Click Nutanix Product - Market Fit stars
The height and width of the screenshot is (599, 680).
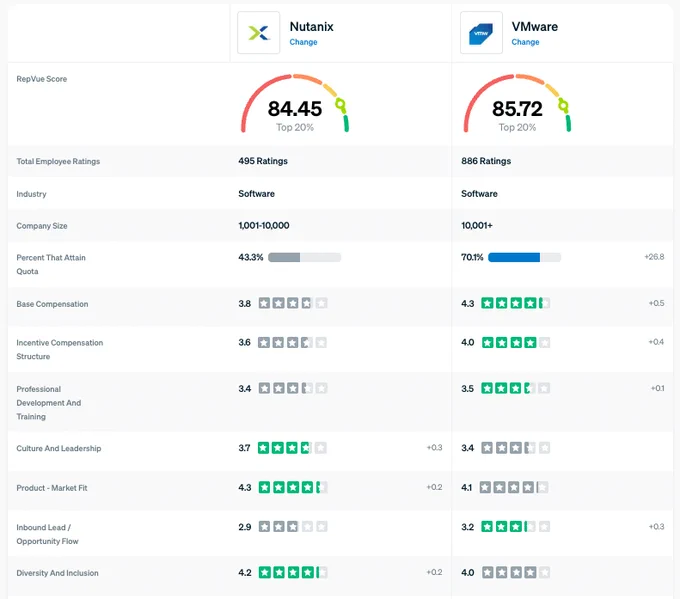293,488
